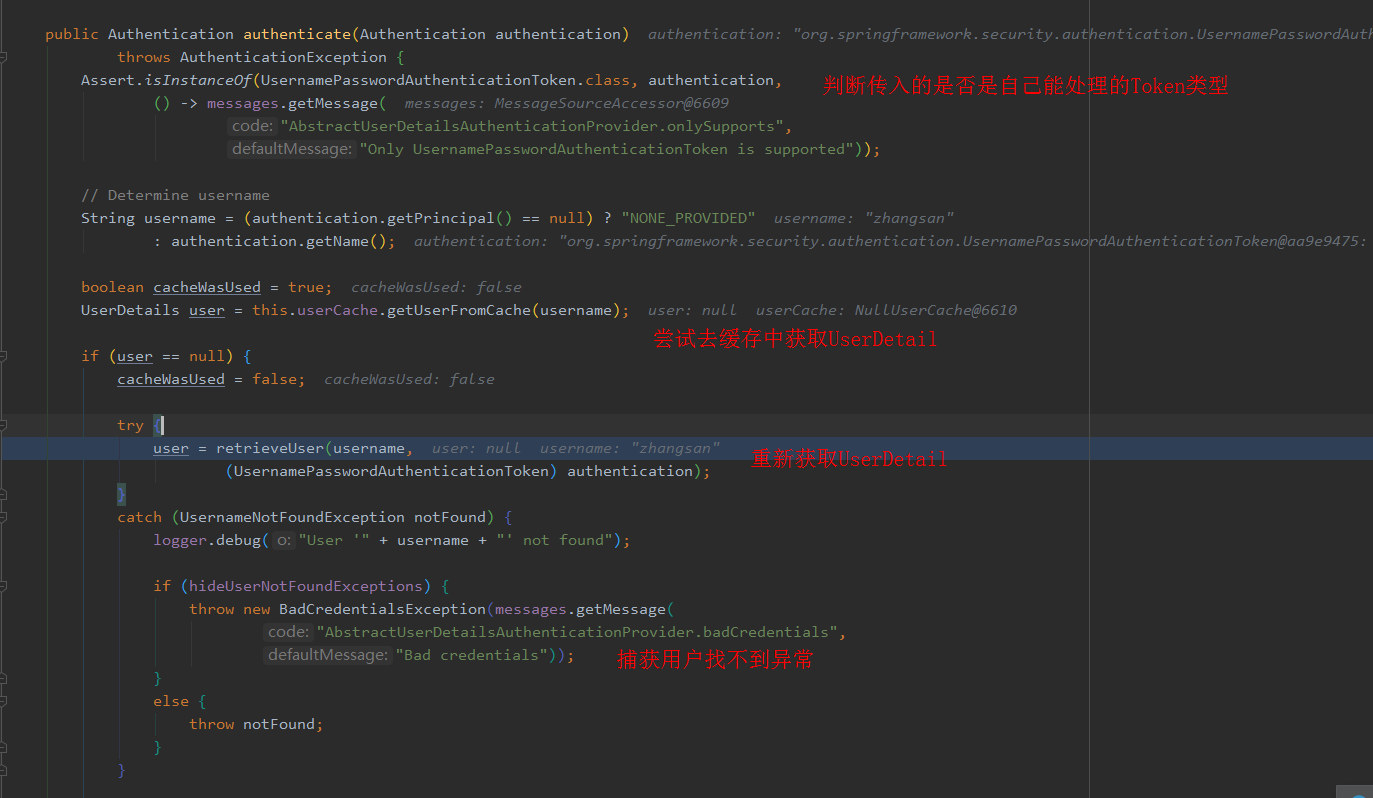Select the 'UsernameNotFoundException' type

292,517
